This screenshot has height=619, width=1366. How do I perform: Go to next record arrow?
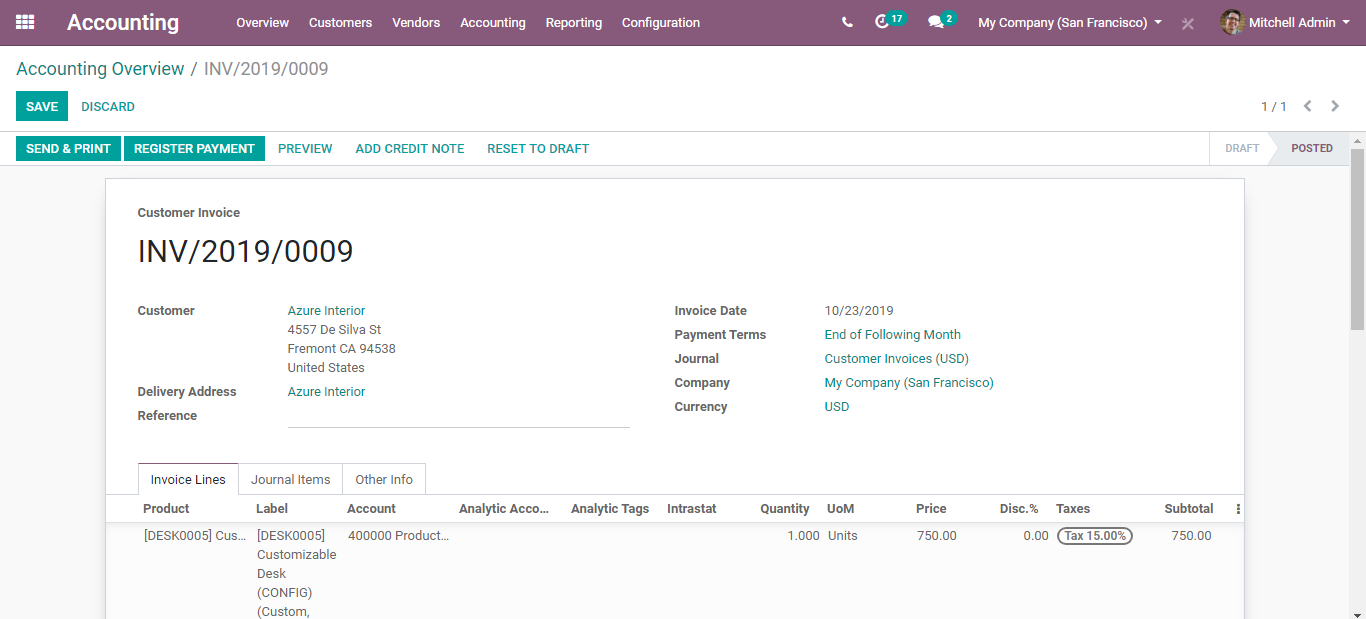tap(1335, 106)
